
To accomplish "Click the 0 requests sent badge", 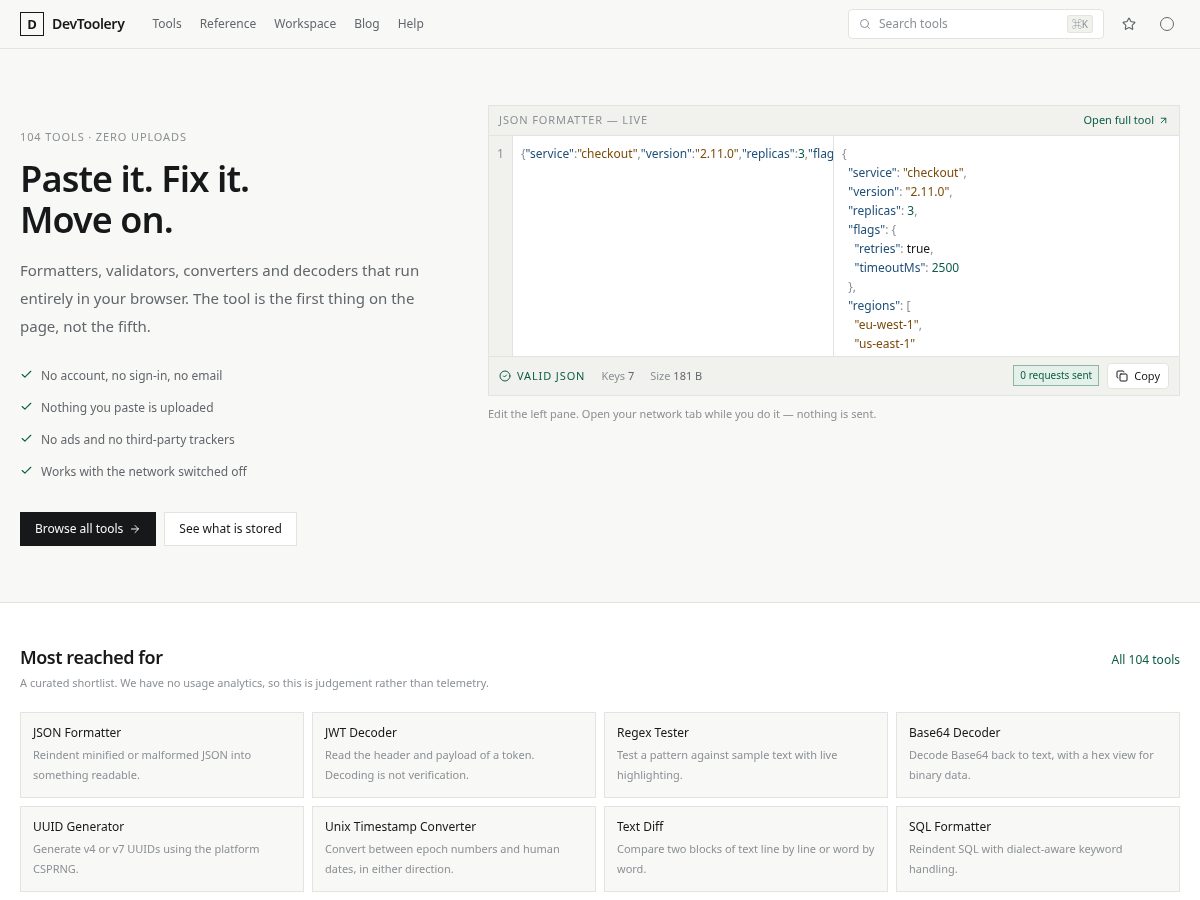I will tap(1056, 376).
